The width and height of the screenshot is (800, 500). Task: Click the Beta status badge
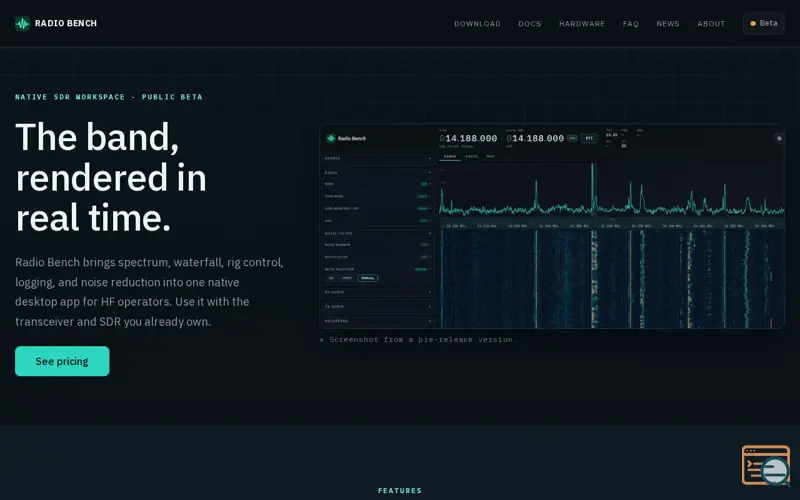764,23
